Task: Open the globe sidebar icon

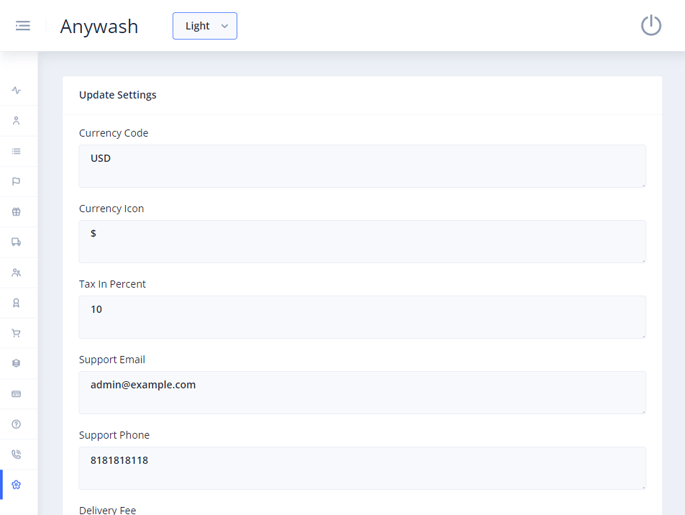Action: coord(16,212)
